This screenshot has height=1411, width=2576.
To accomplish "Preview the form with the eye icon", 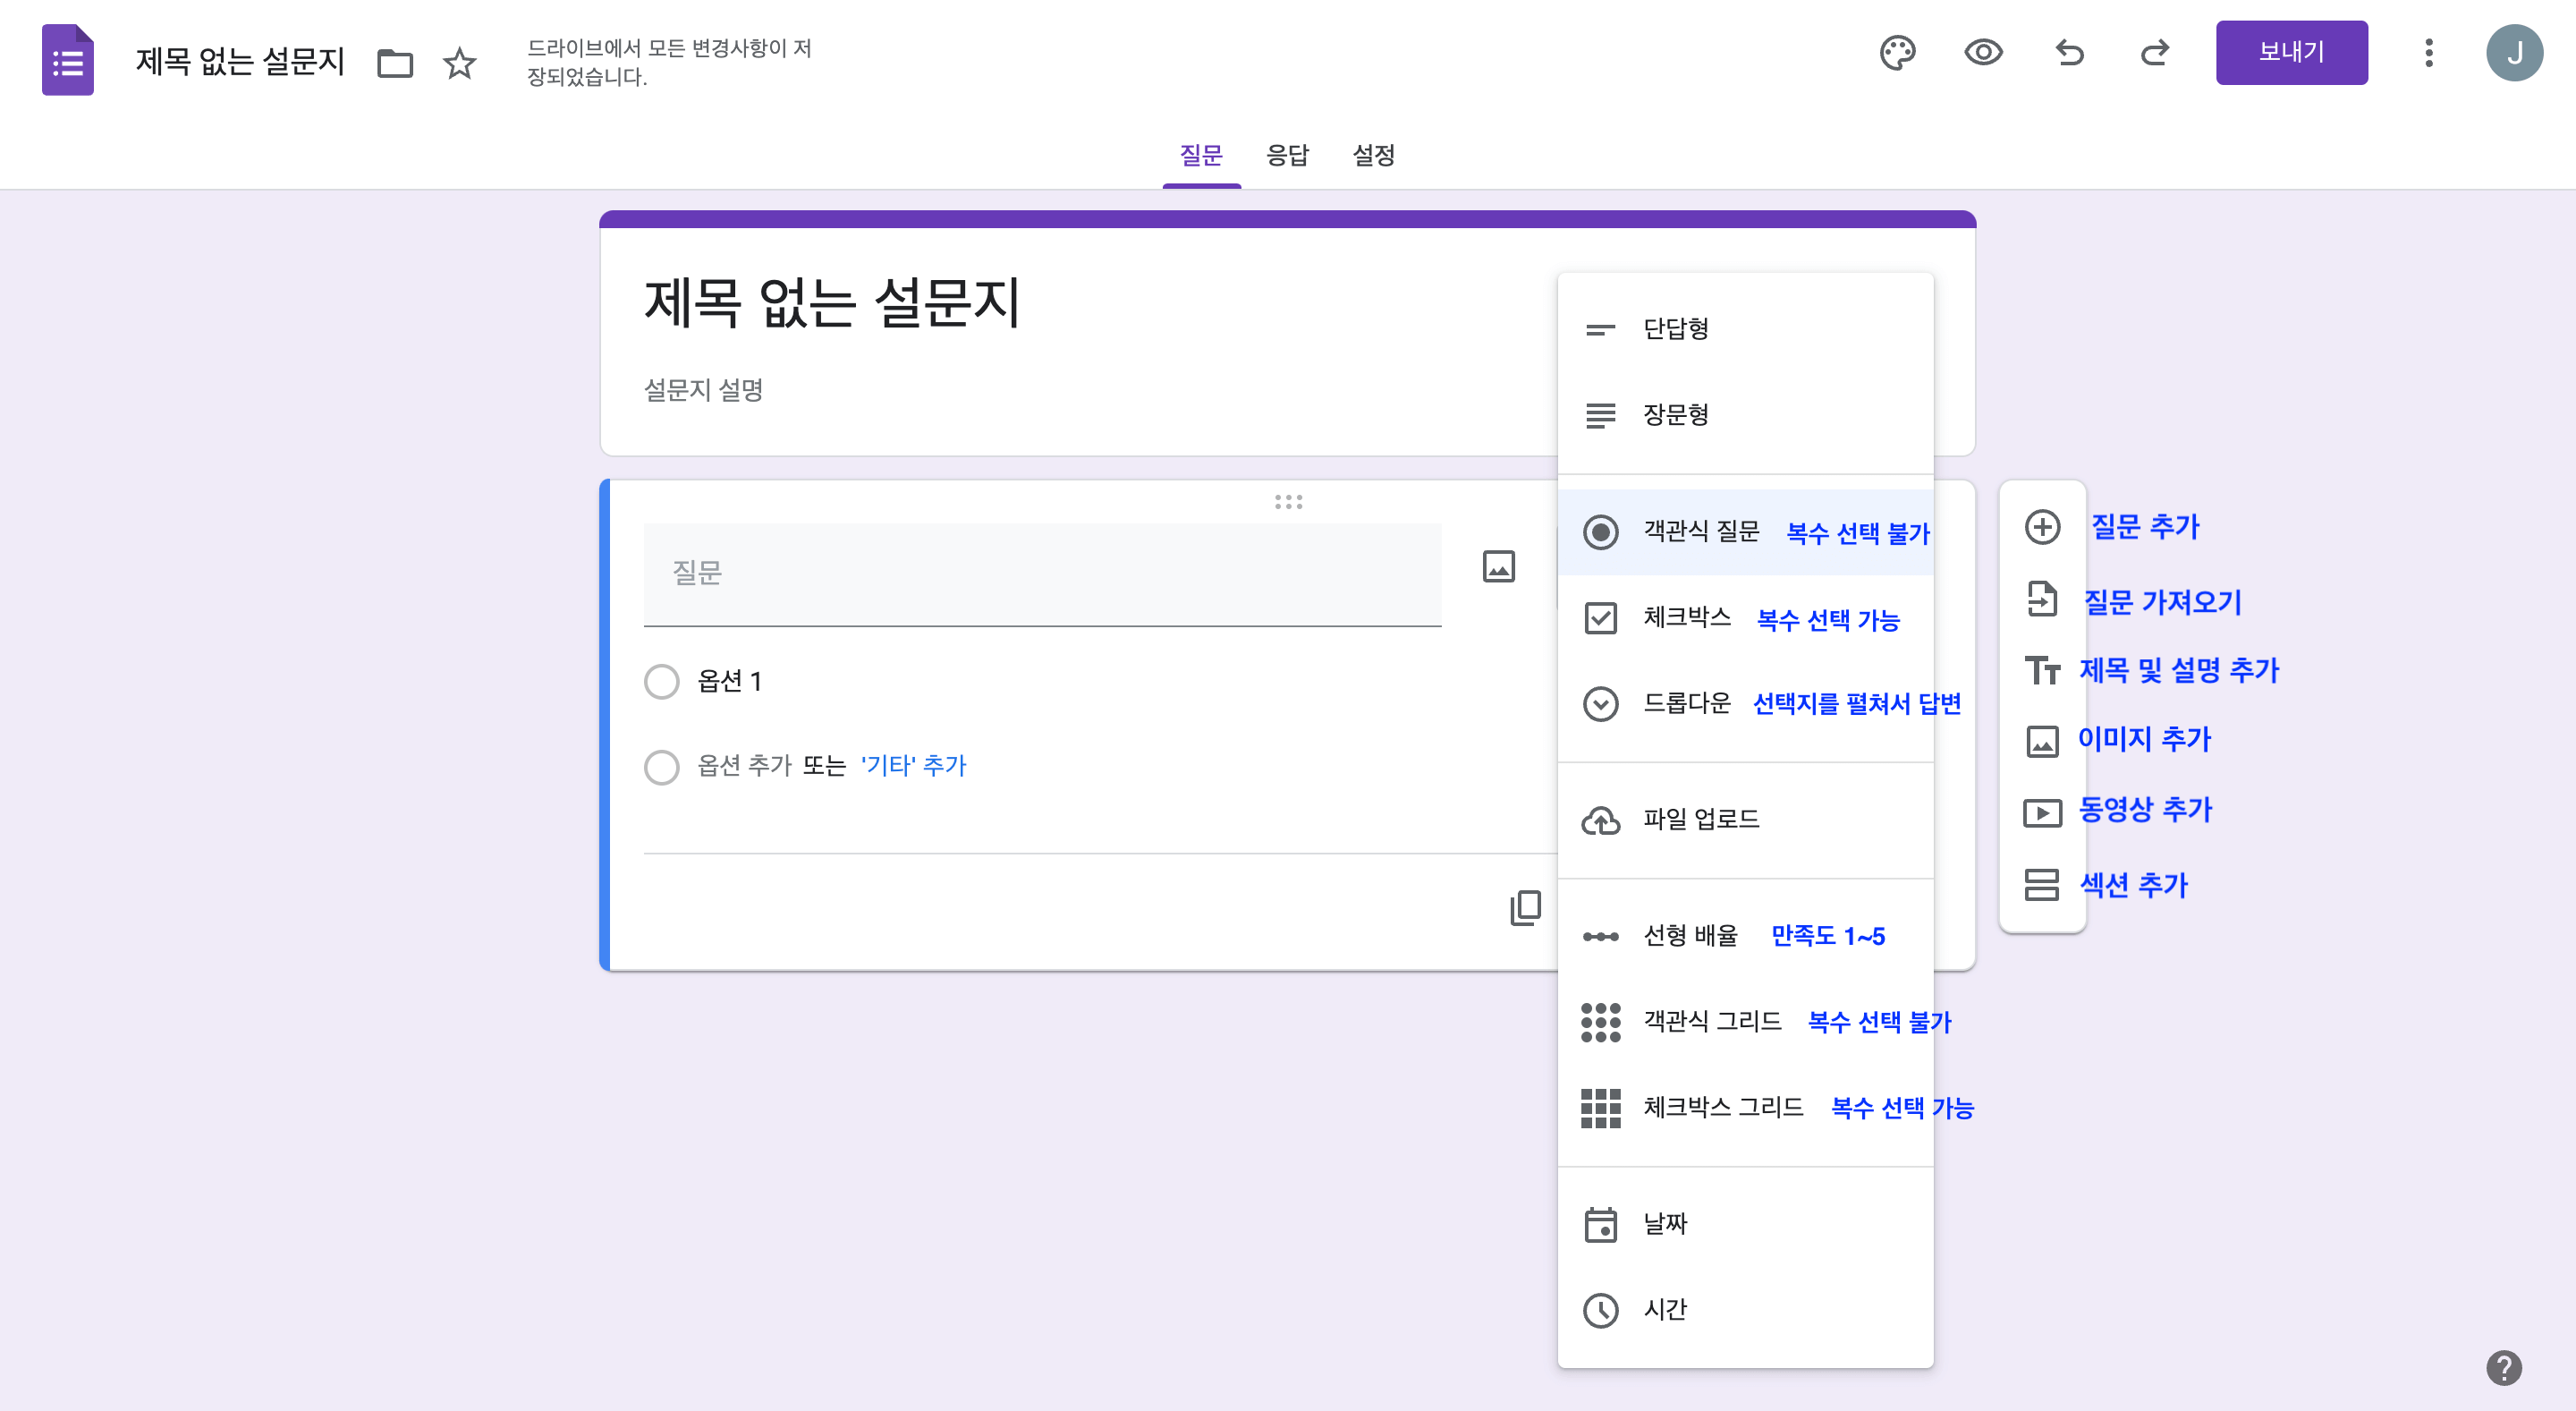I will [1984, 54].
